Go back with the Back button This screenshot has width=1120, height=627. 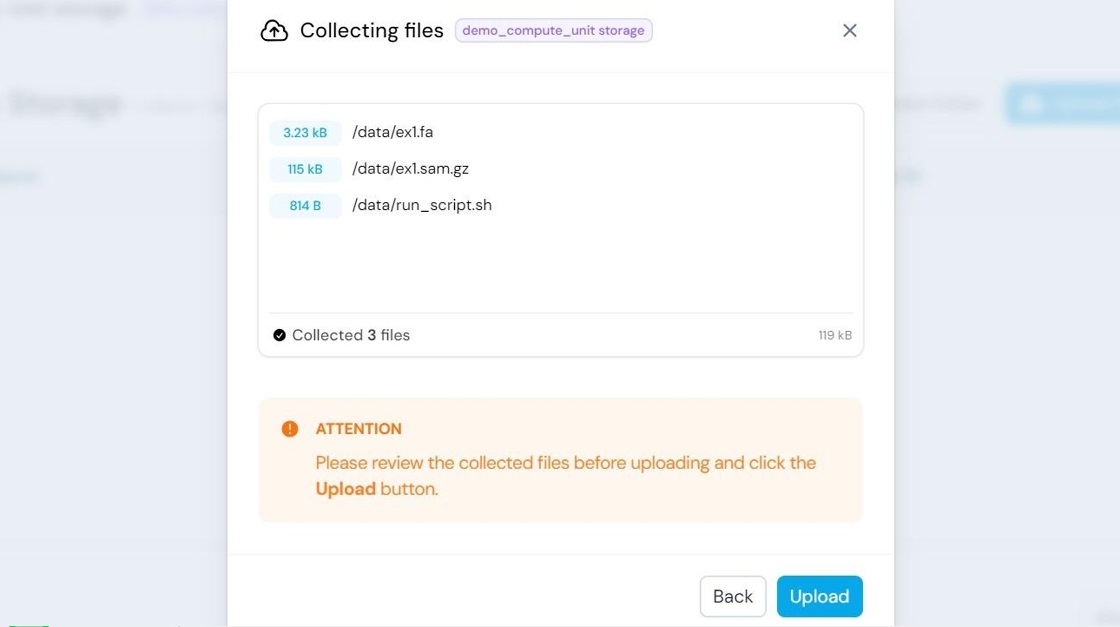click(x=733, y=596)
